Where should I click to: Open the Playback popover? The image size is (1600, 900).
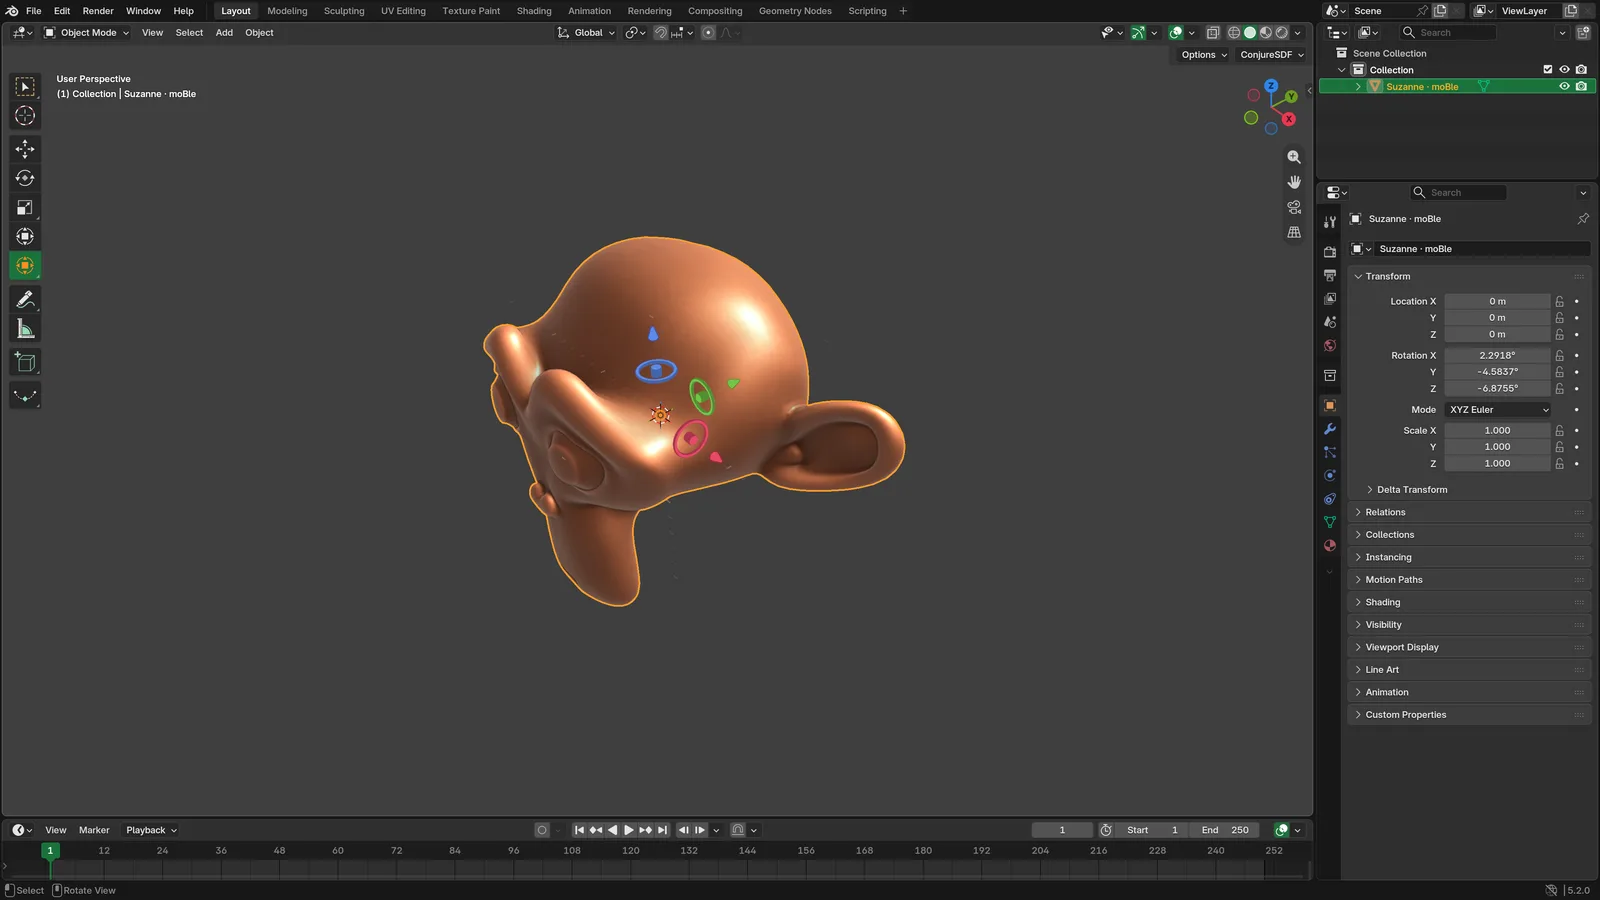151,830
